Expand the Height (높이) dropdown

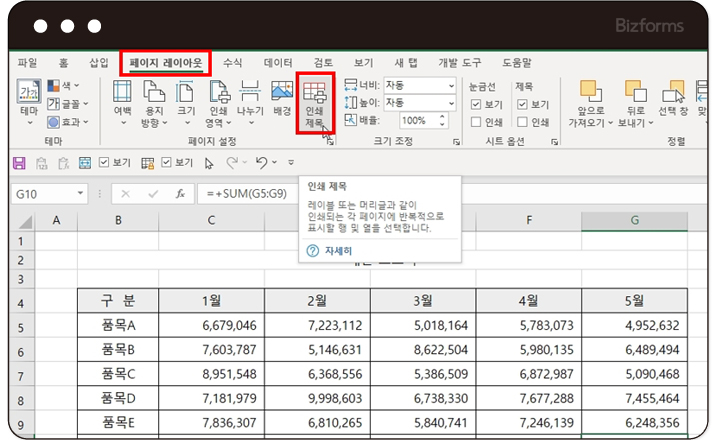click(x=450, y=103)
